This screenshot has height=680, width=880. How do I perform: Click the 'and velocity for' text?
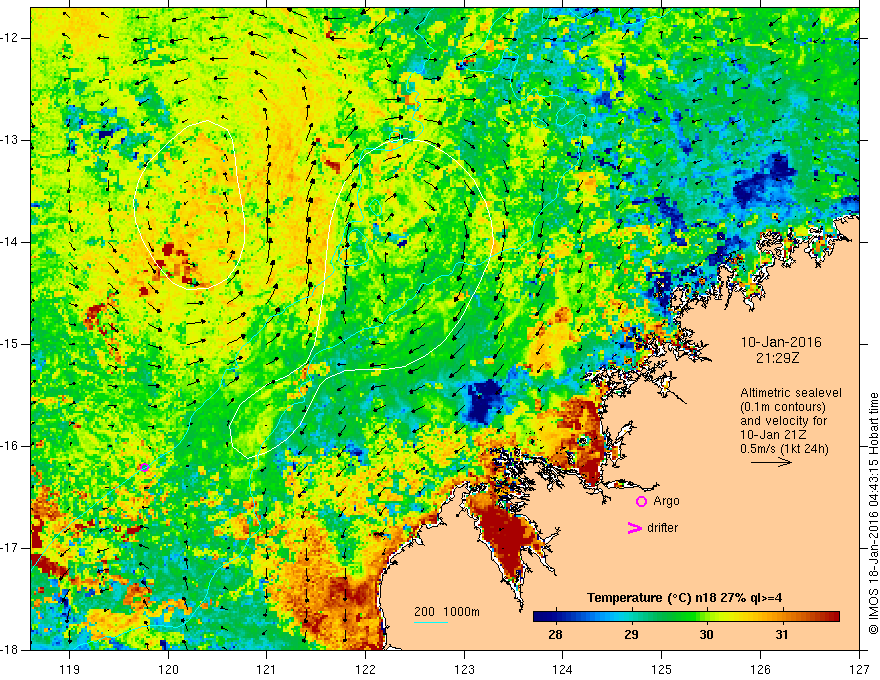click(783, 421)
